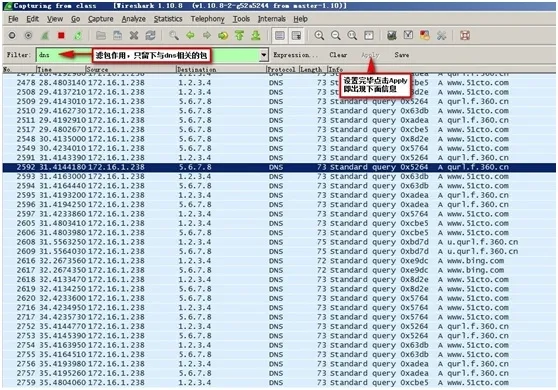Open the capture interfaces list icon
This screenshot has height=390, width=558.
pyautogui.click(x=12, y=36)
